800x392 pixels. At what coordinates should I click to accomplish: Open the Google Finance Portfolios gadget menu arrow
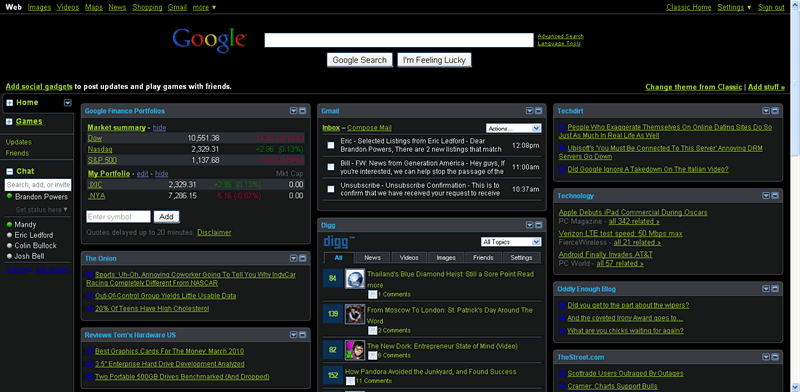293,111
